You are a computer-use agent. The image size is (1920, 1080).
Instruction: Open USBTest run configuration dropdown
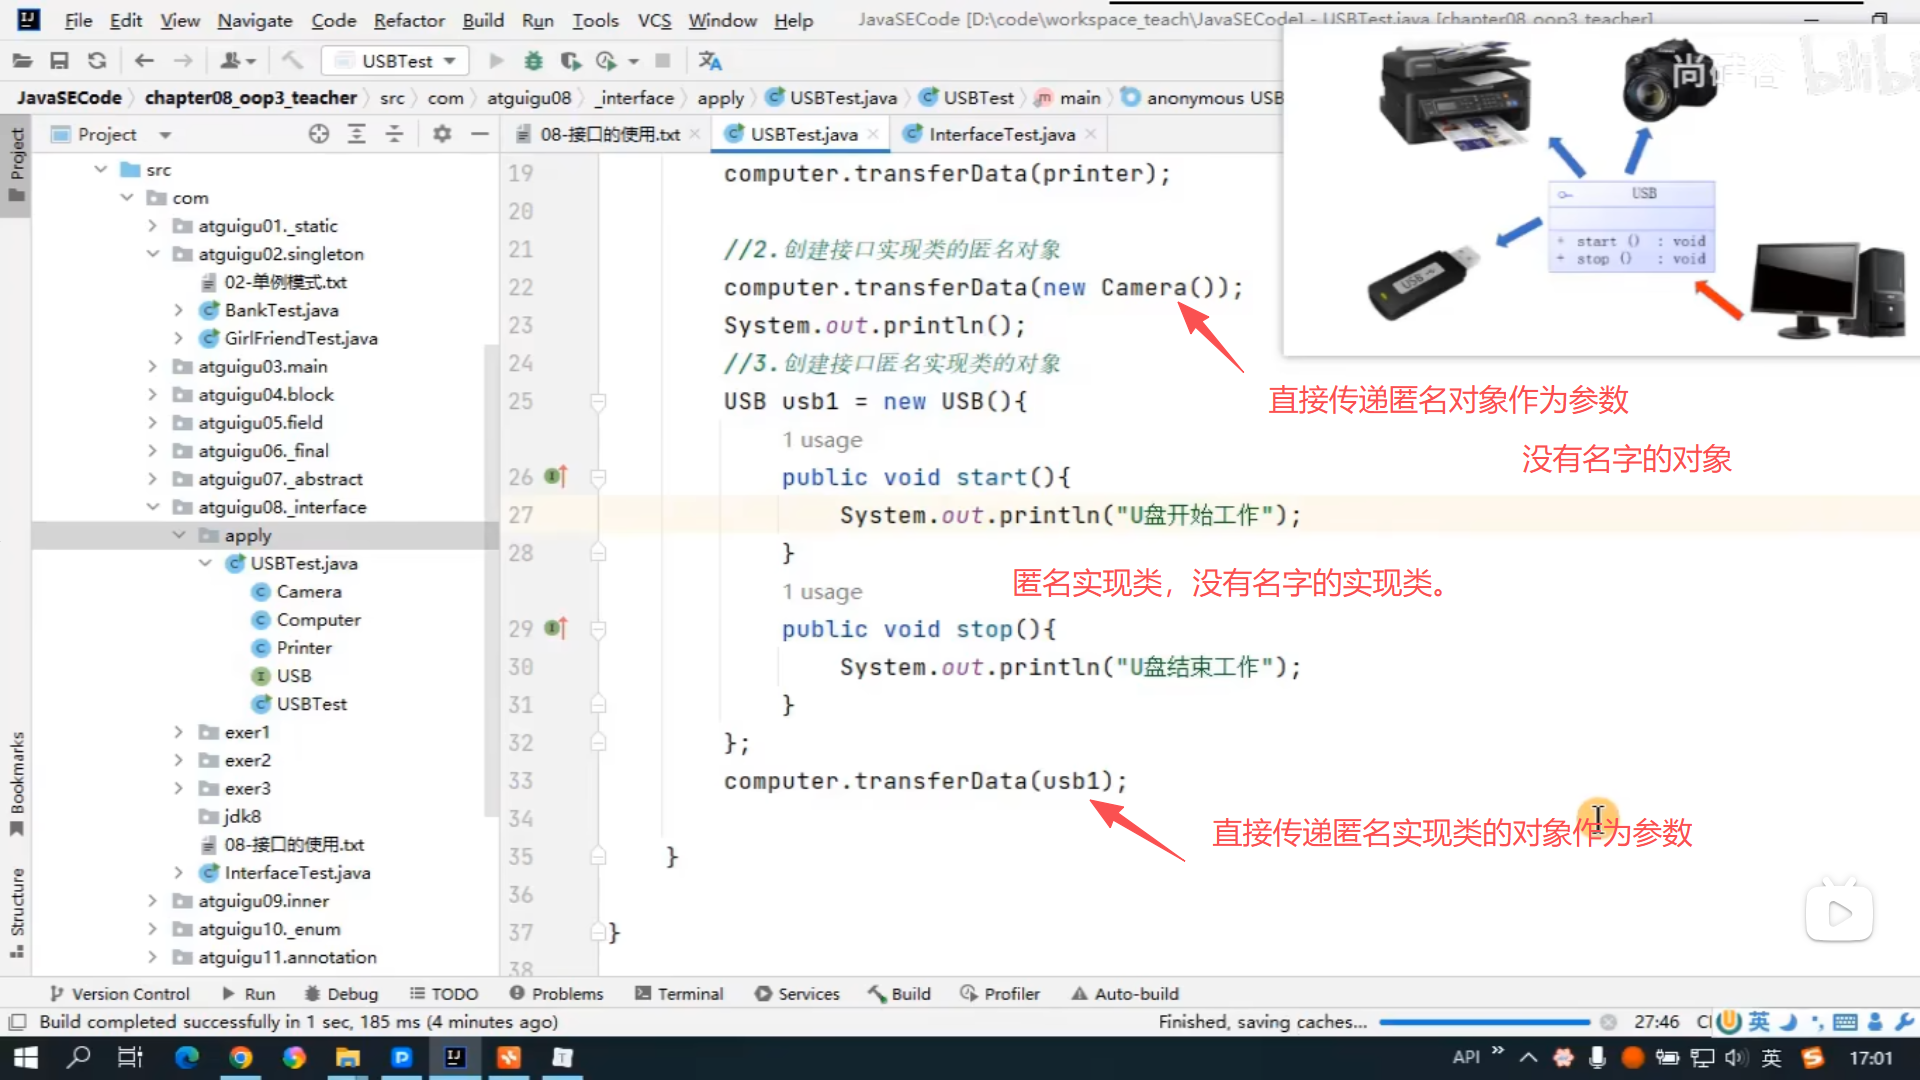point(396,61)
